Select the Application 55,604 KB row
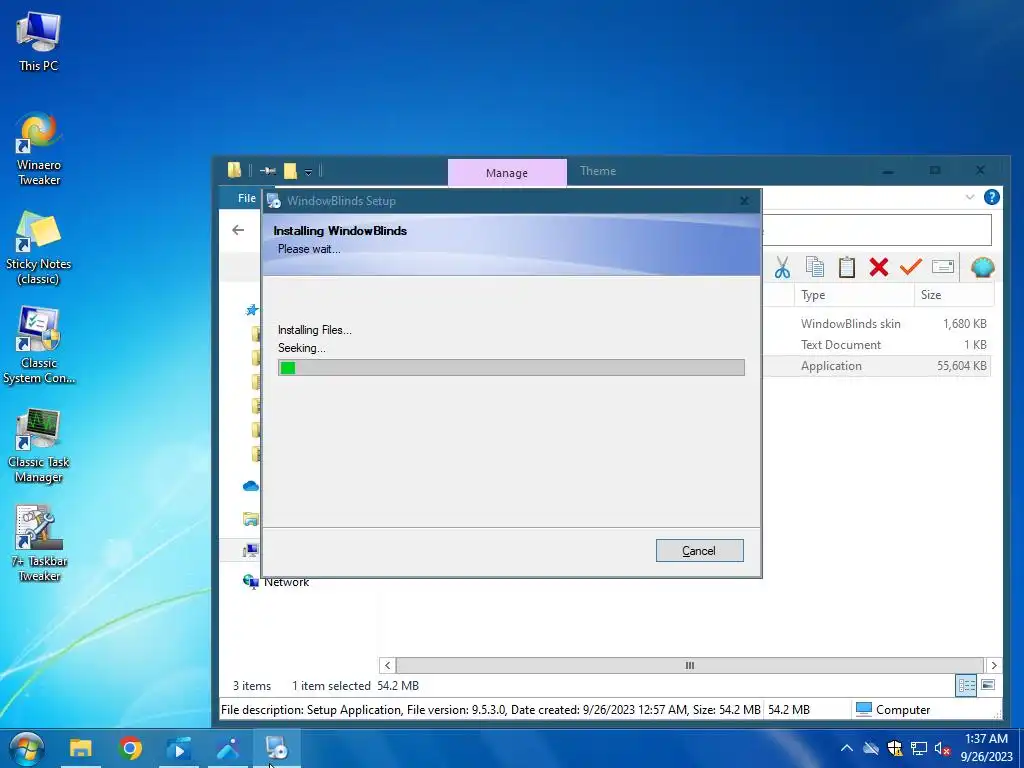 click(878, 366)
